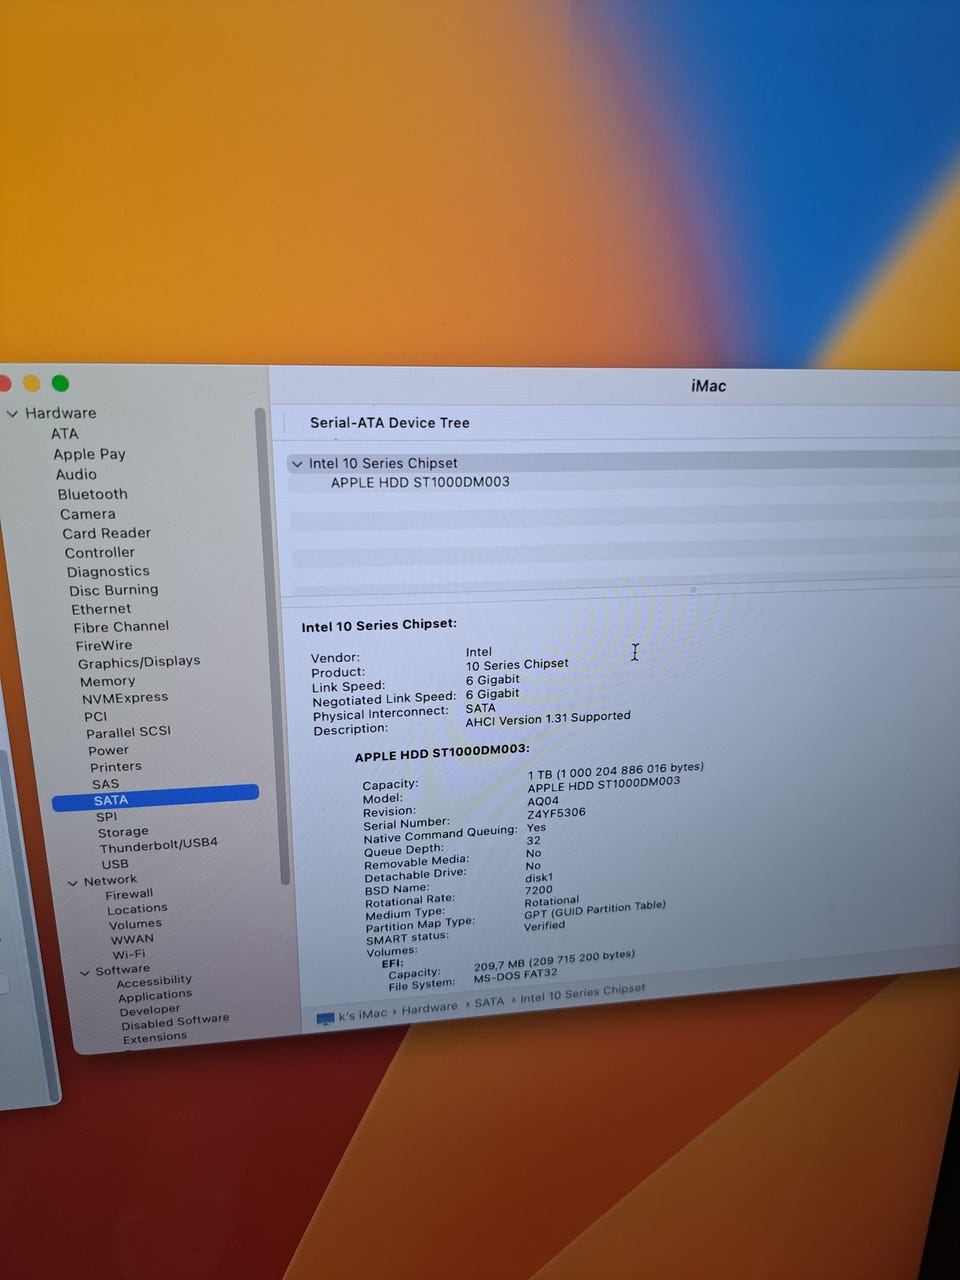Open SPI in the sidebar
The height and width of the screenshot is (1280, 960).
[x=107, y=817]
